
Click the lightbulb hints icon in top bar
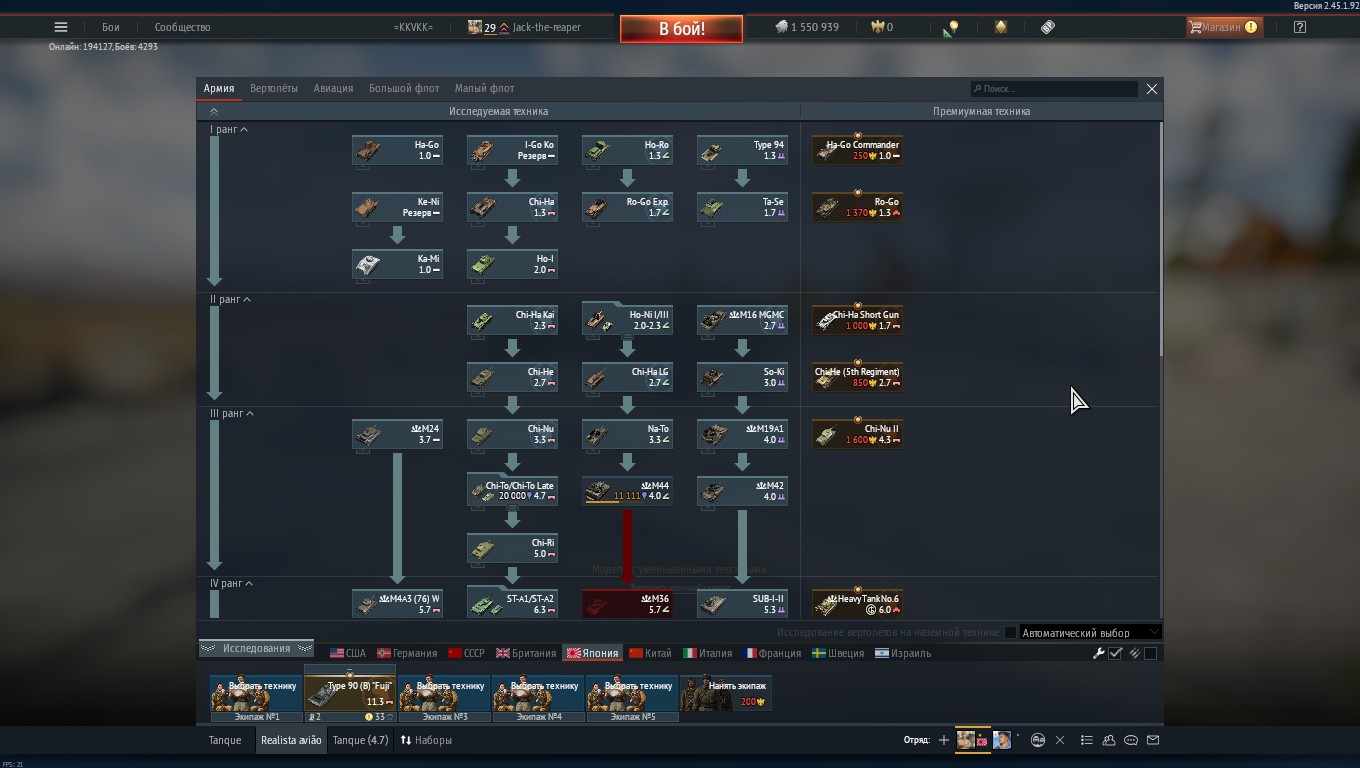point(952,28)
